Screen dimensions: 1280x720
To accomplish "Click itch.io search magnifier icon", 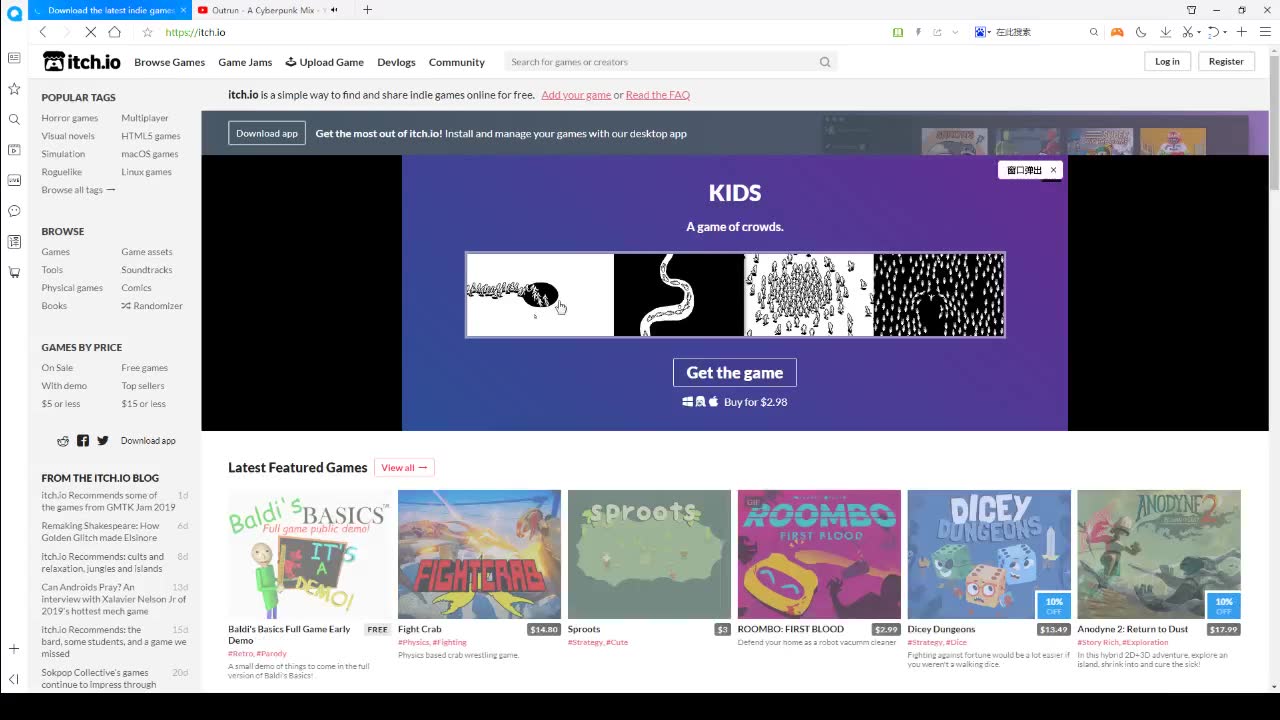I will (825, 62).
